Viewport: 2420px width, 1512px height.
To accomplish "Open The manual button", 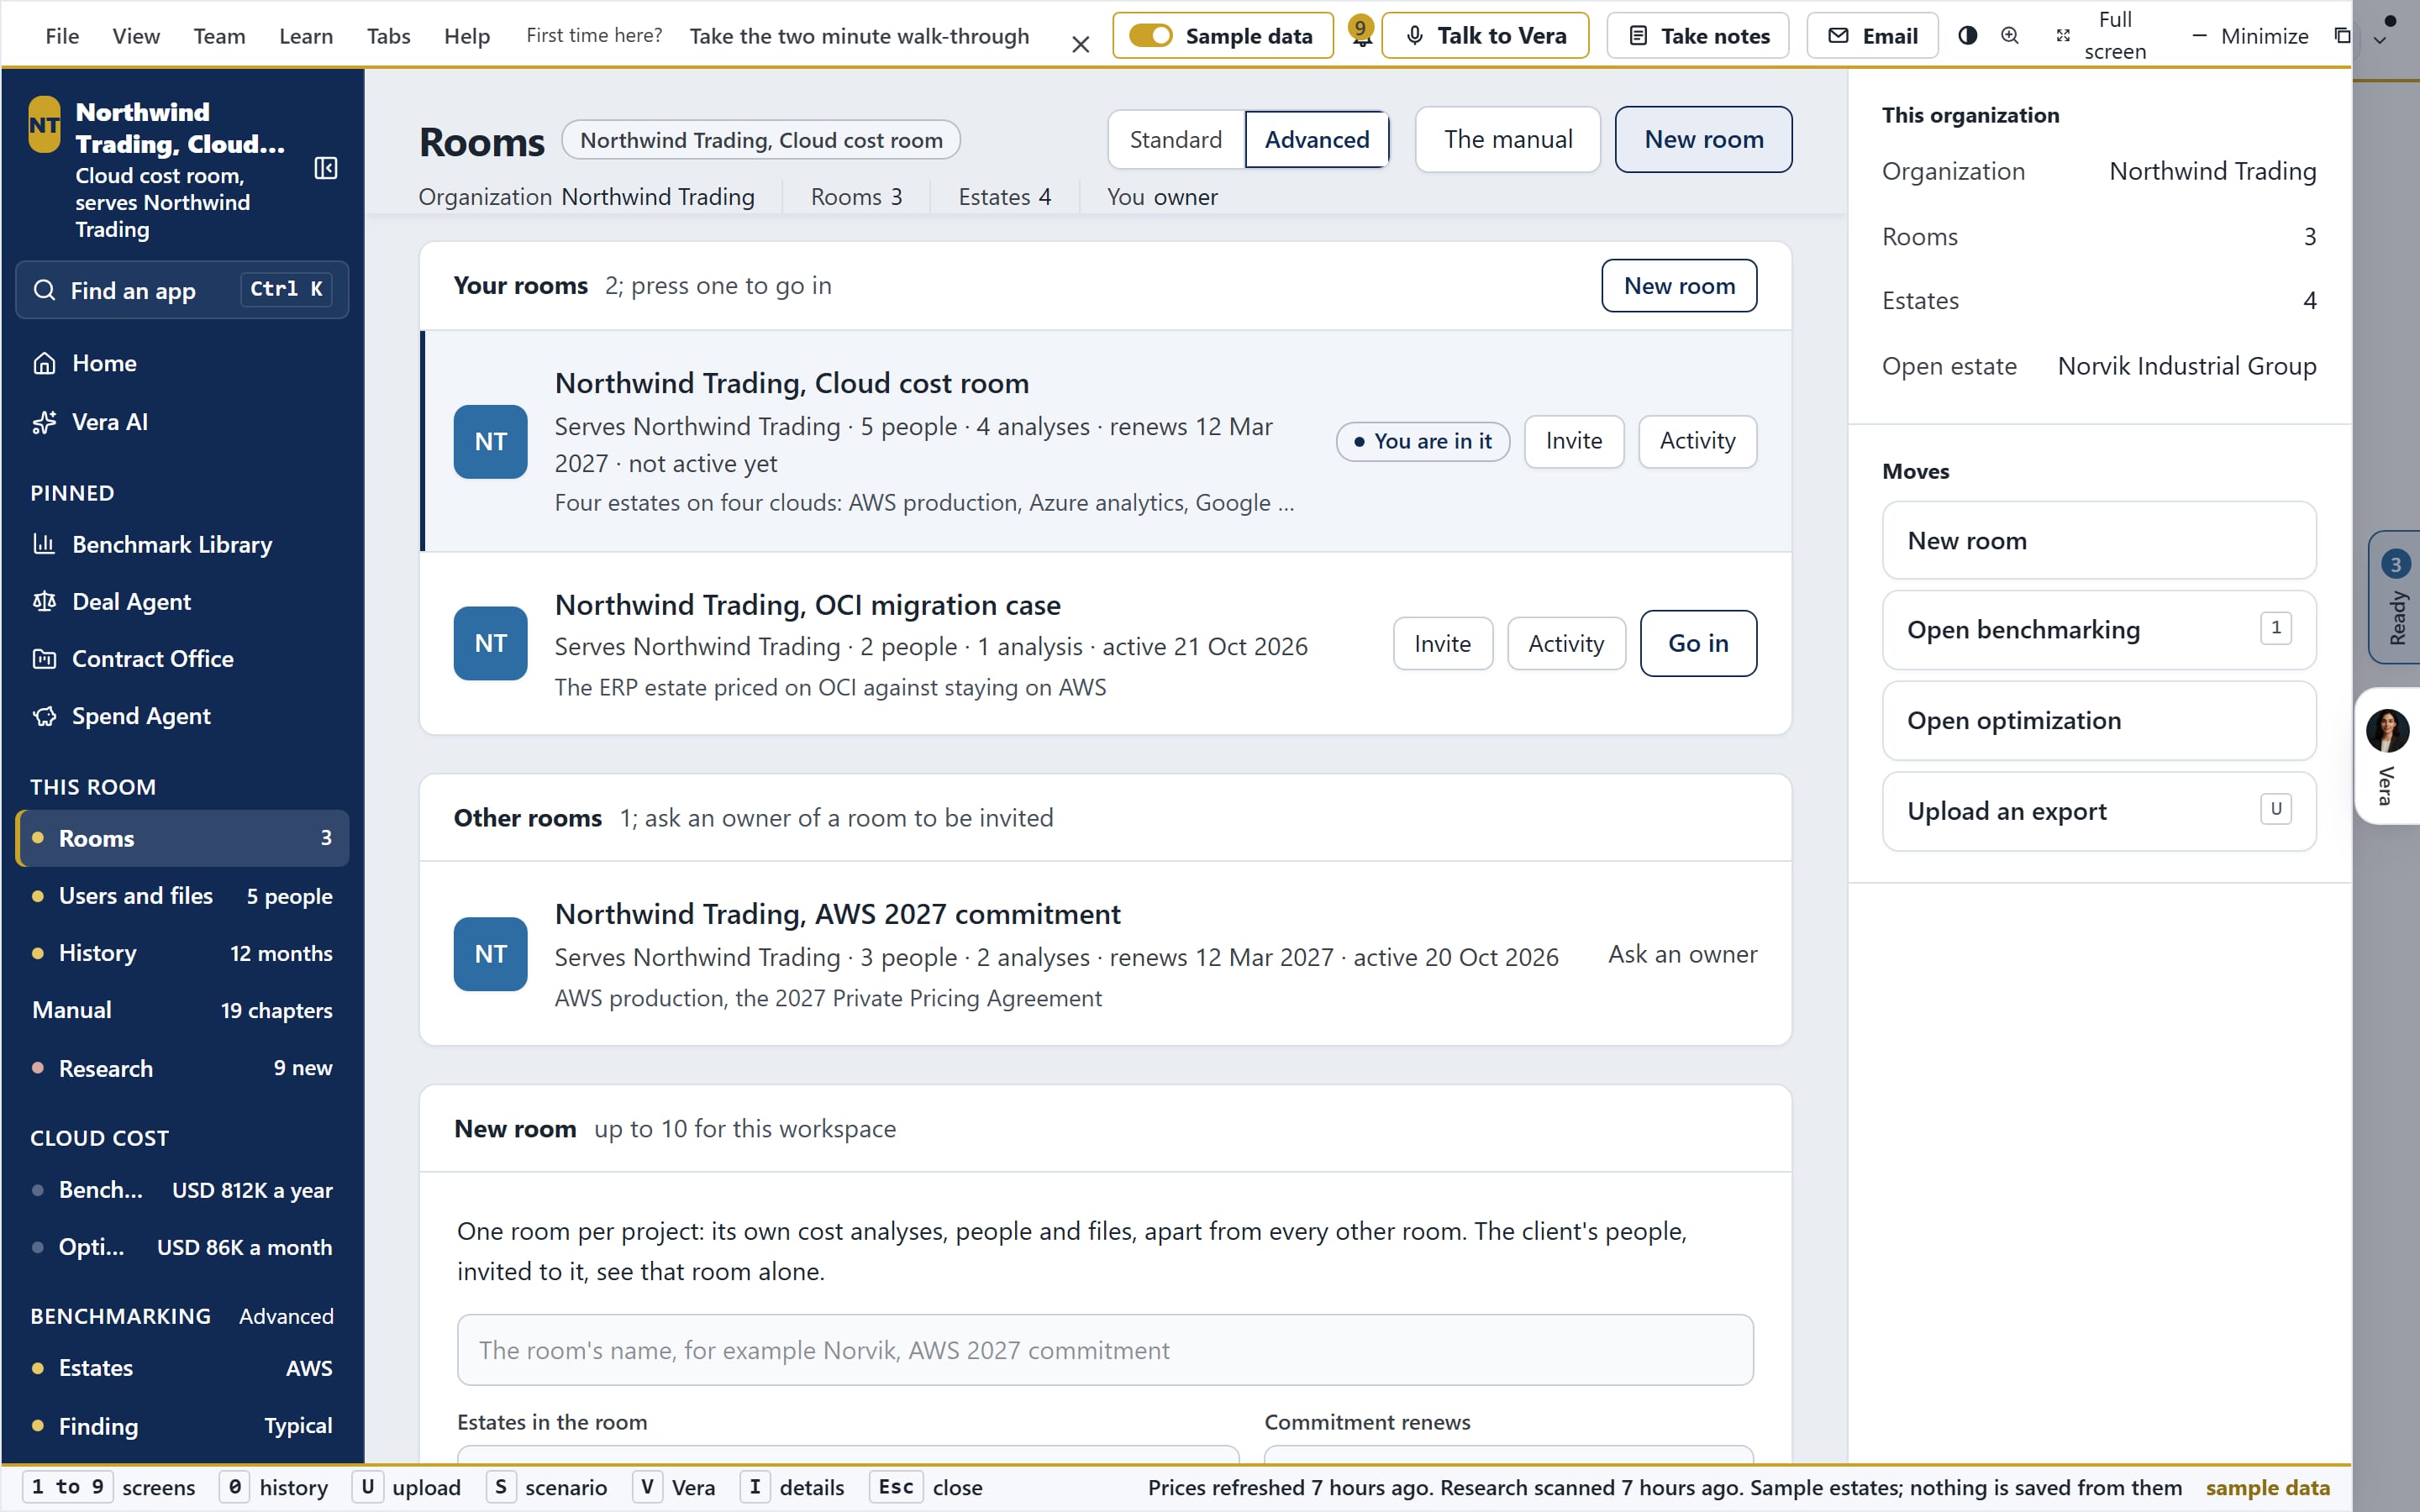I will click(x=1508, y=139).
